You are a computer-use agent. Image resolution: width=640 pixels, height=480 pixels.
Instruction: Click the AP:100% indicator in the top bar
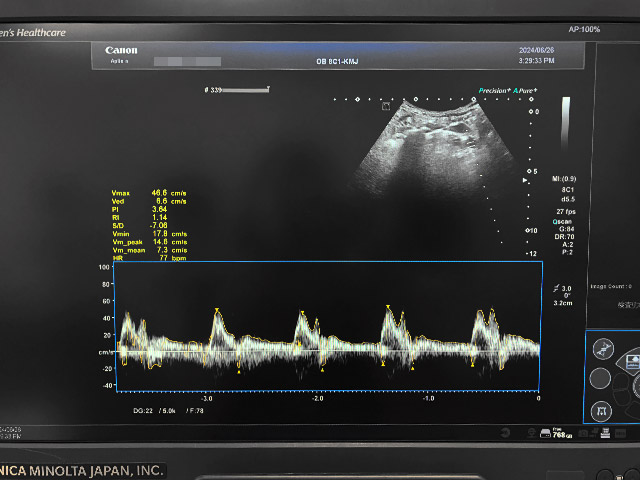pyautogui.click(x=583, y=29)
